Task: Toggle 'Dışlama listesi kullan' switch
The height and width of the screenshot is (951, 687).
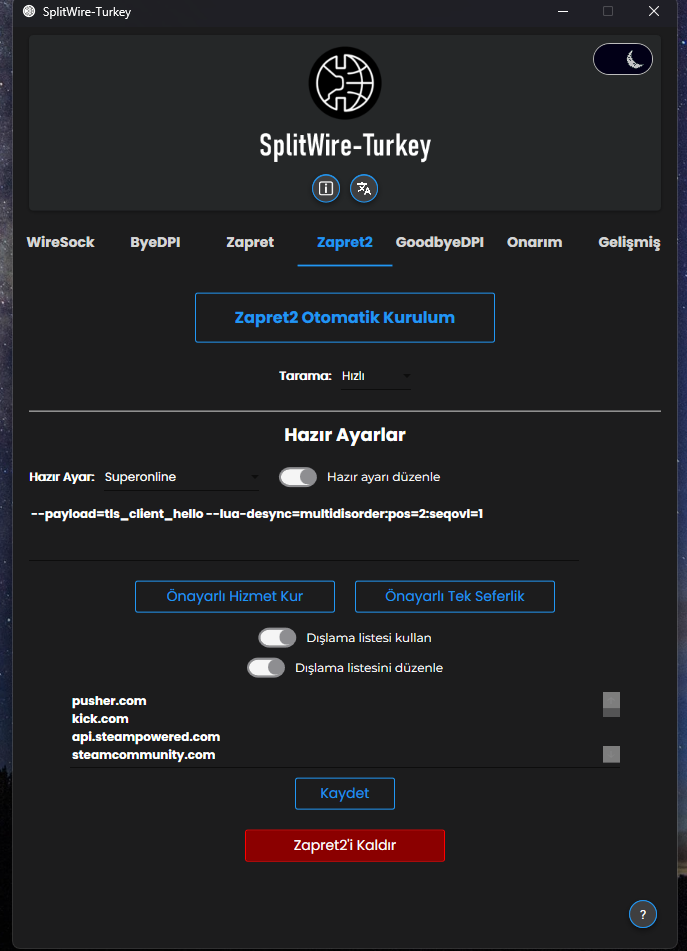Action: tap(277, 638)
